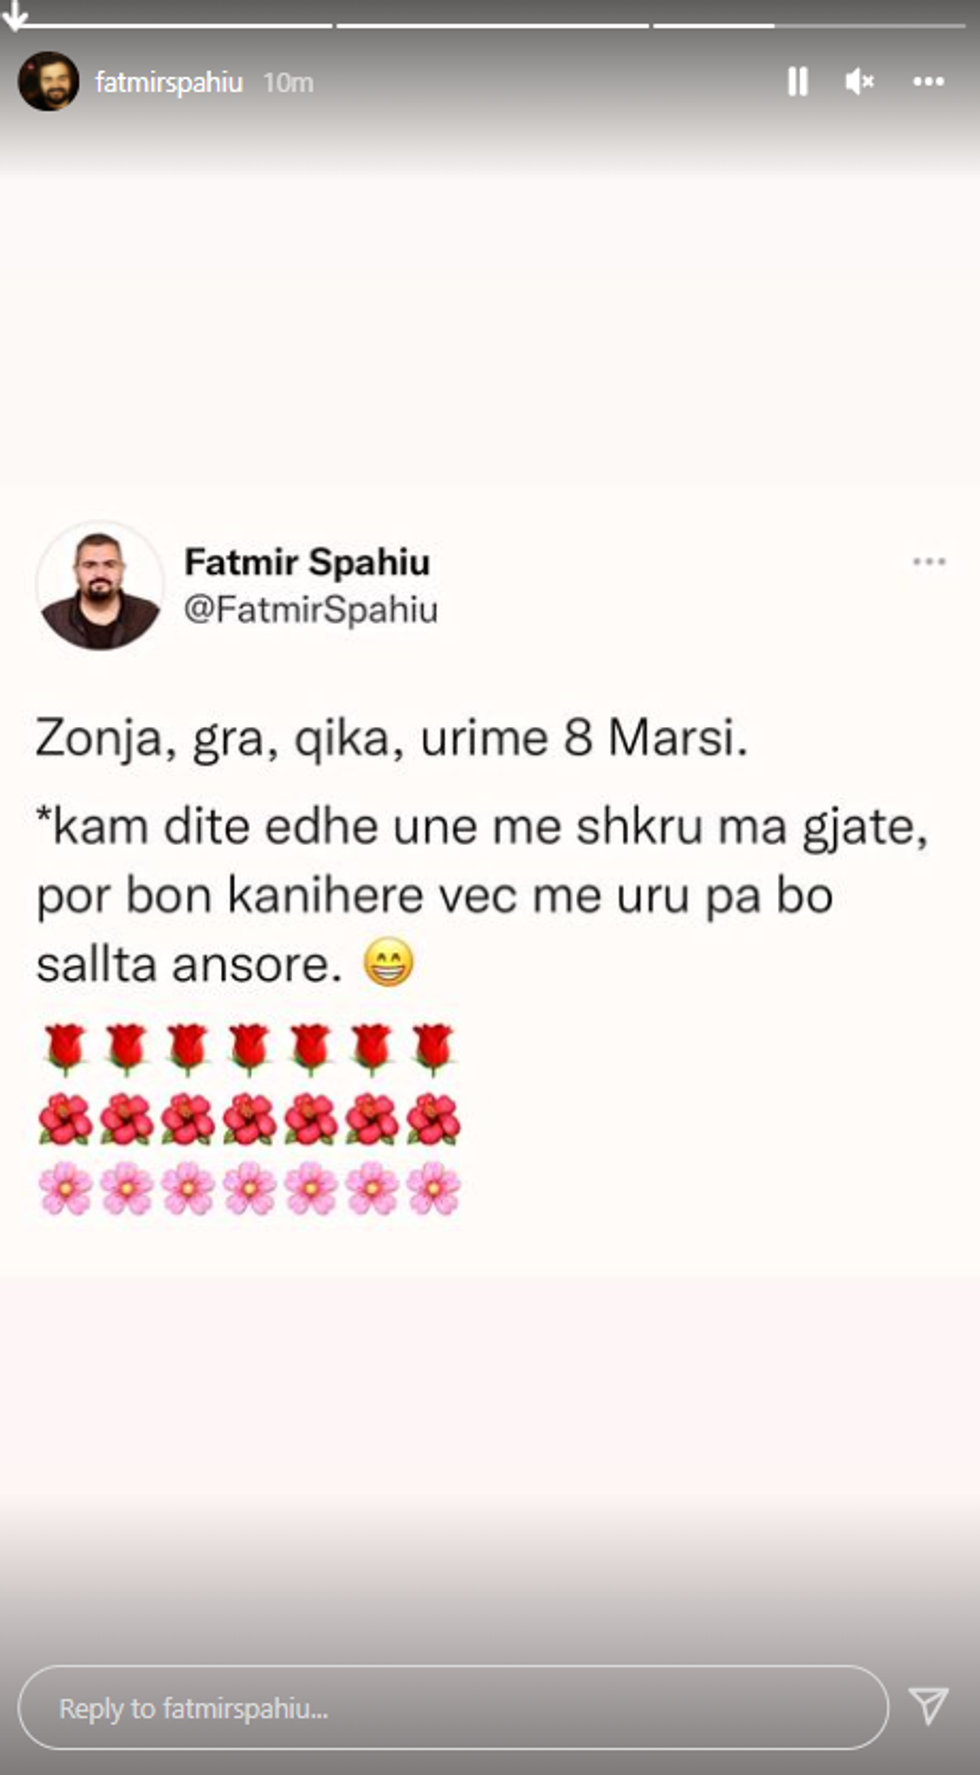This screenshot has height=1775, width=980.
Task: Click the @FatmirSpahiu handle
Action: [311, 609]
